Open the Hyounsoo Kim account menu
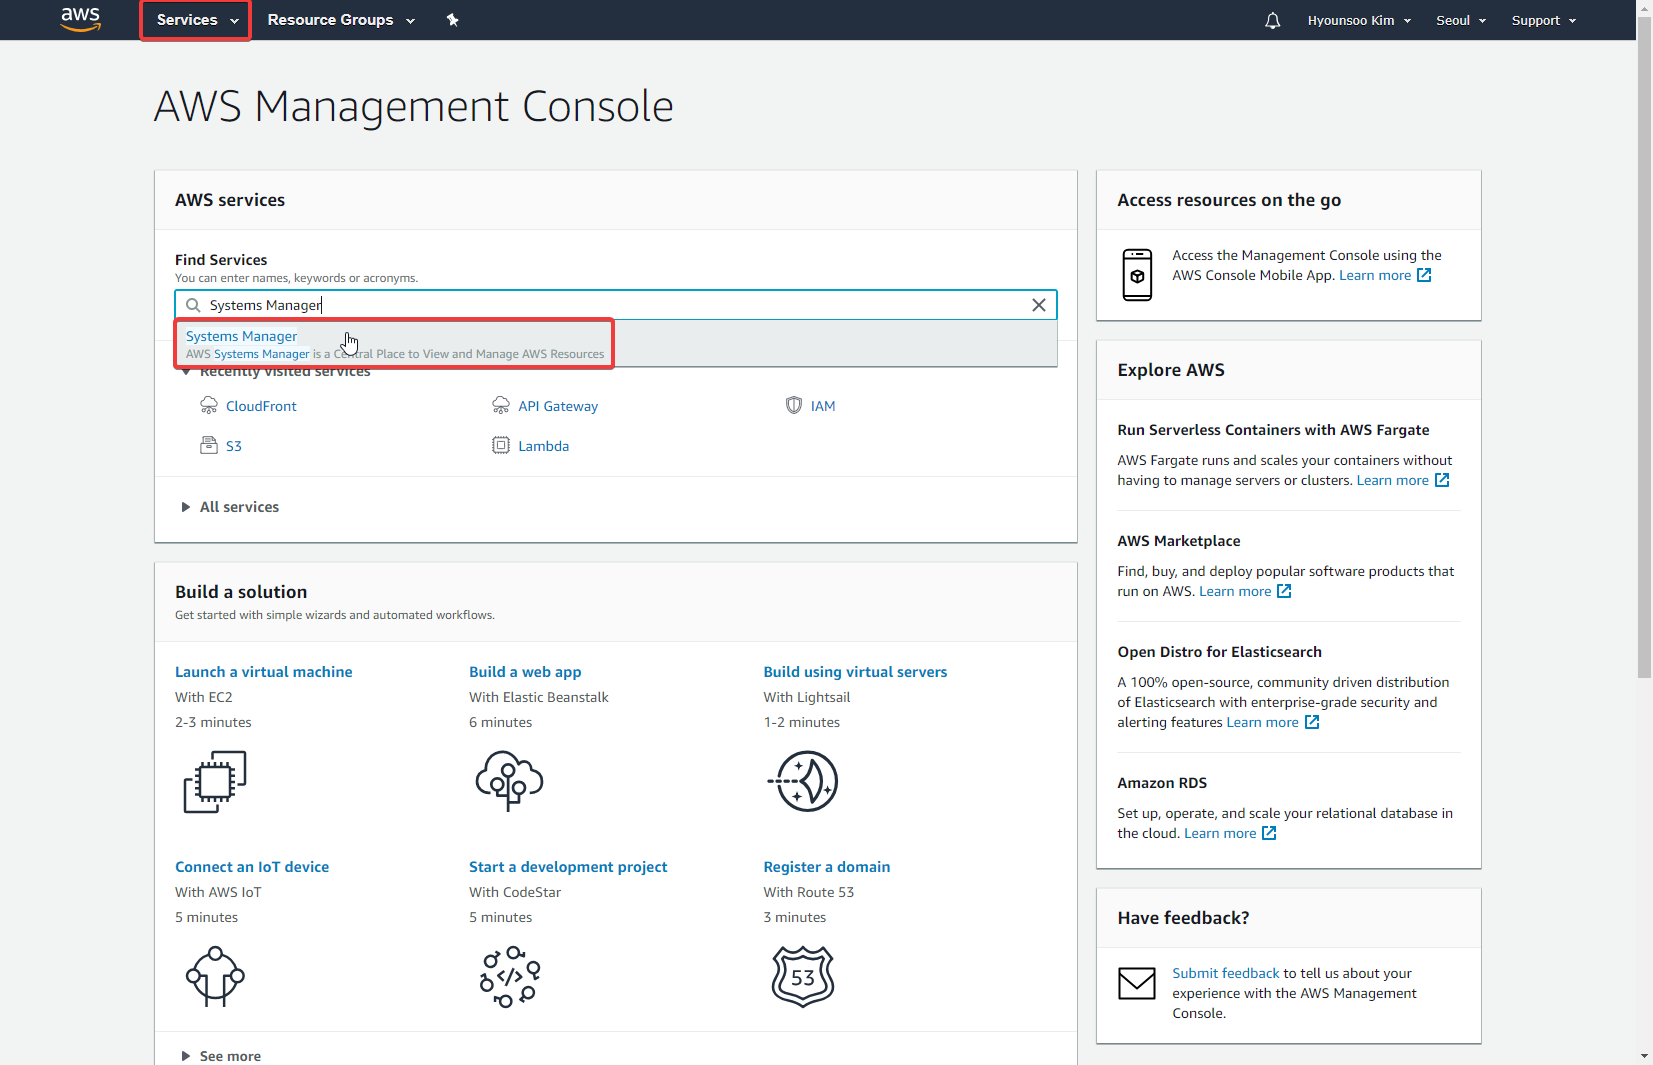This screenshot has height=1065, width=1653. 1359,20
